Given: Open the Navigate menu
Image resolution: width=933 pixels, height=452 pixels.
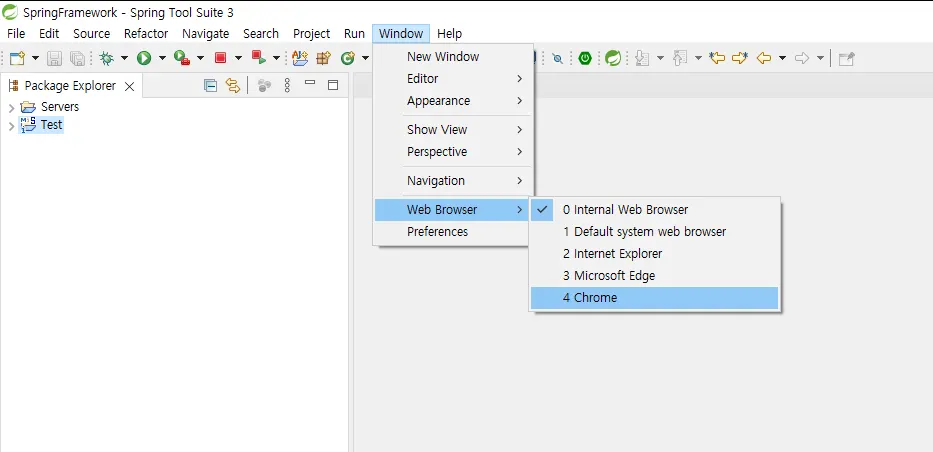Looking at the screenshot, I should coord(205,34).
